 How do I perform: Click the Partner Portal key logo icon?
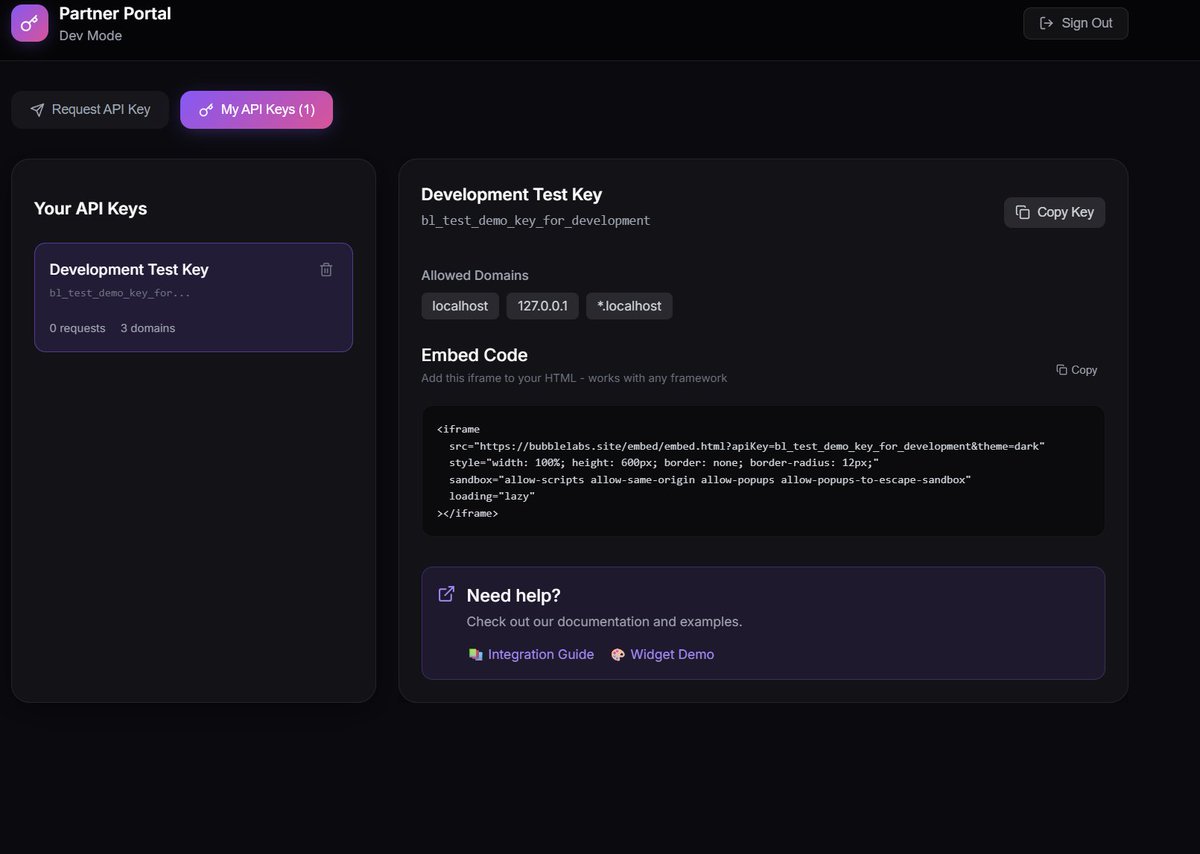point(30,23)
